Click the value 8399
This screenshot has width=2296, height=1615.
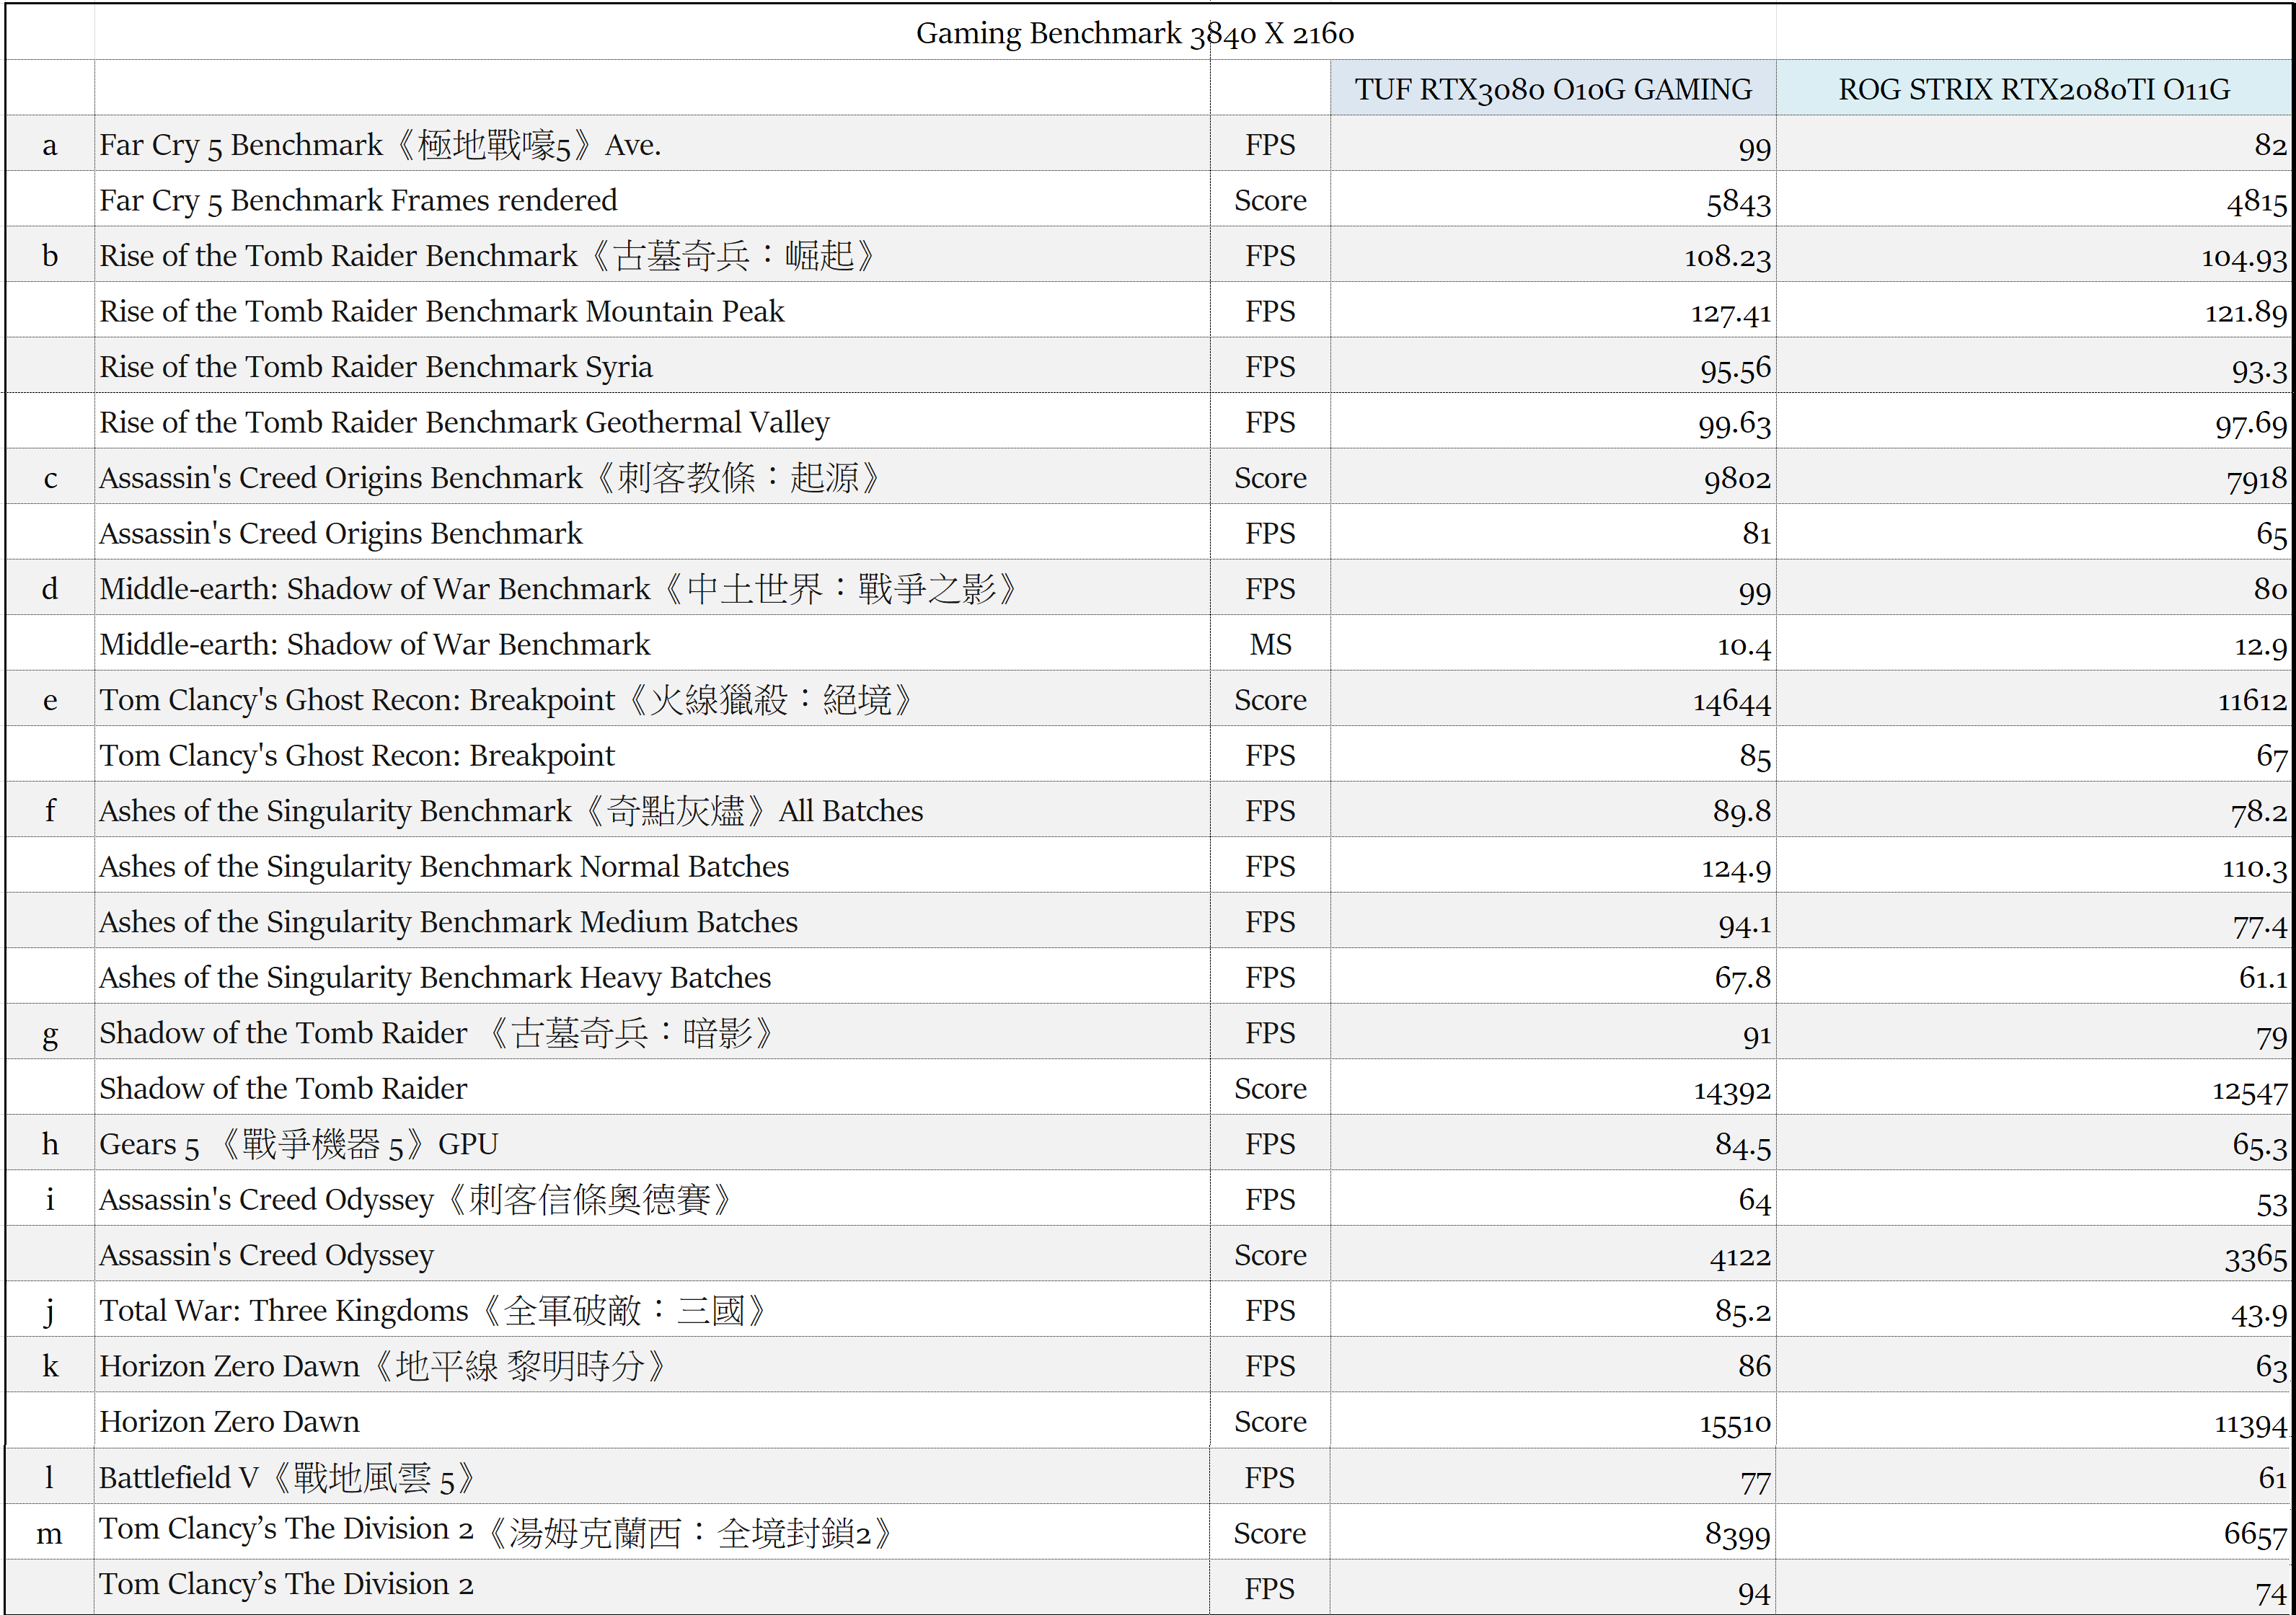1738,1535
